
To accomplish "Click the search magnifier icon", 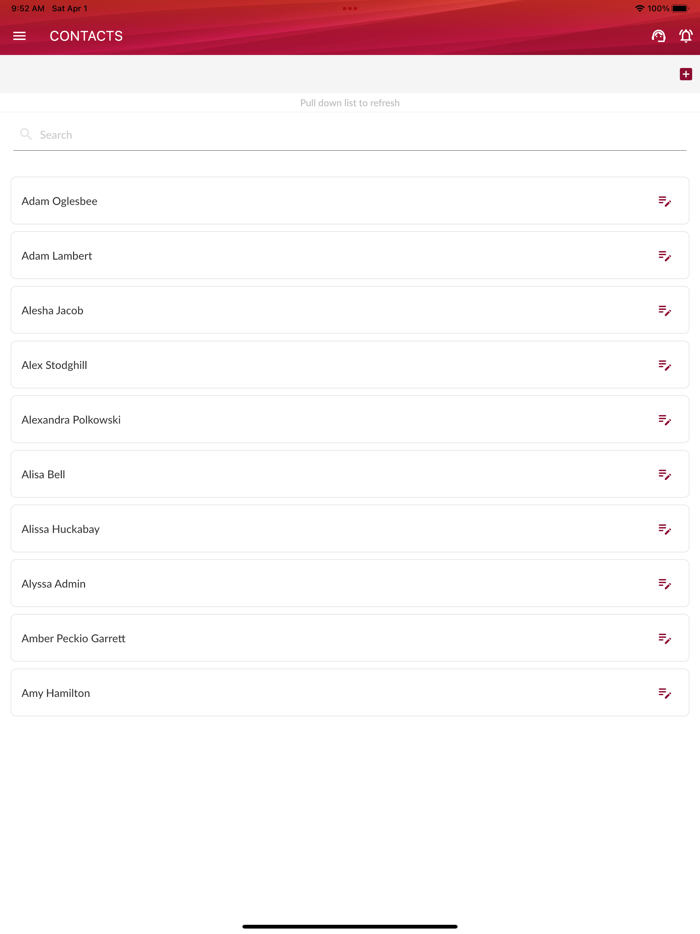I will [26, 134].
